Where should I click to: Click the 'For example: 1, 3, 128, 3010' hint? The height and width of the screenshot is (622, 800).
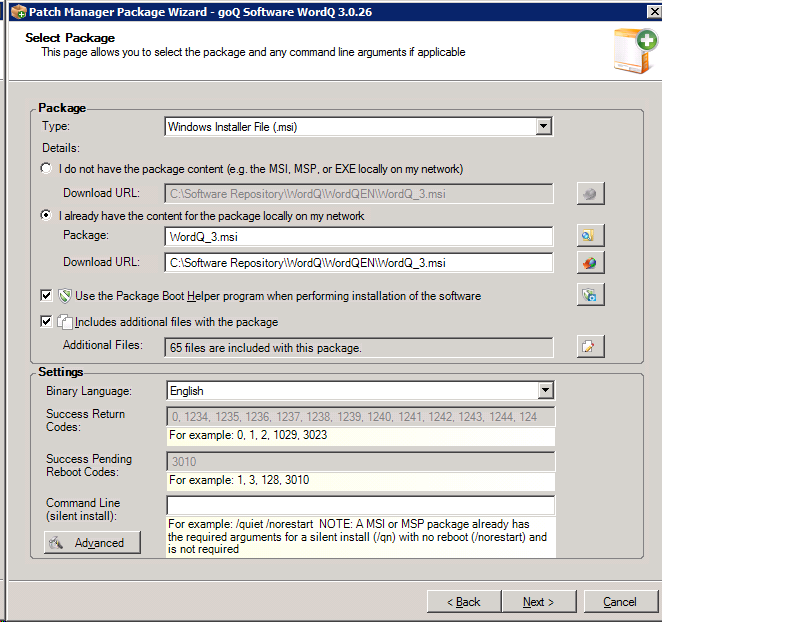click(x=239, y=480)
